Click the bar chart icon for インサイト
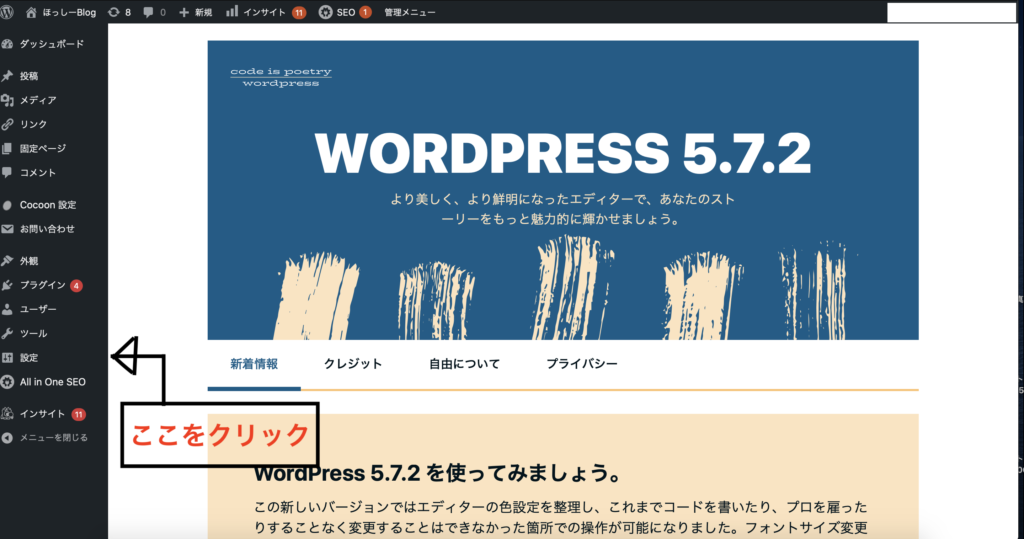This screenshot has height=539, width=1024. point(232,12)
